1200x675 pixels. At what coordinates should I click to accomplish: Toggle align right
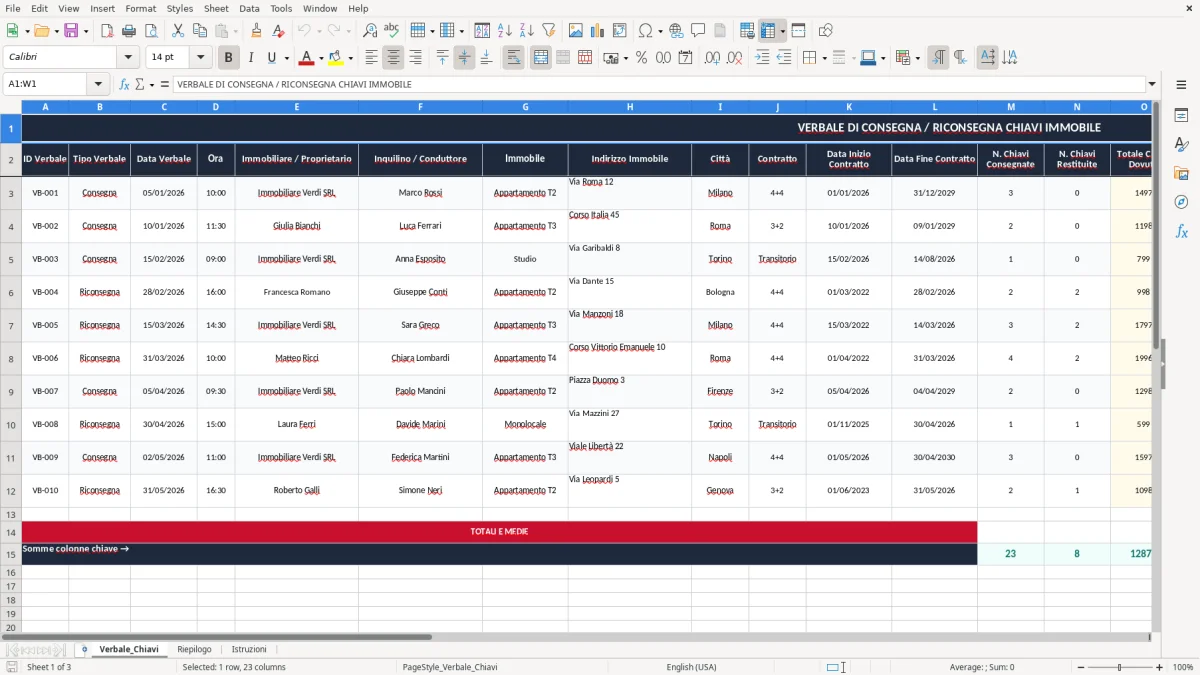pyautogui.click(x=415, y=58)
